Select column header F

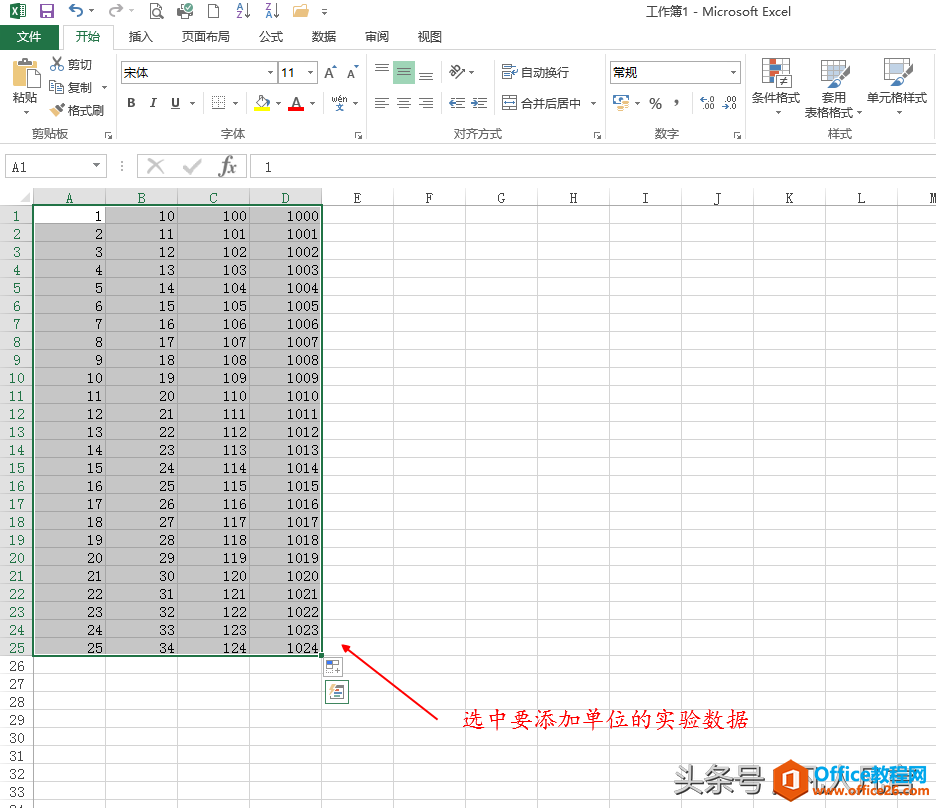(429, 198)
